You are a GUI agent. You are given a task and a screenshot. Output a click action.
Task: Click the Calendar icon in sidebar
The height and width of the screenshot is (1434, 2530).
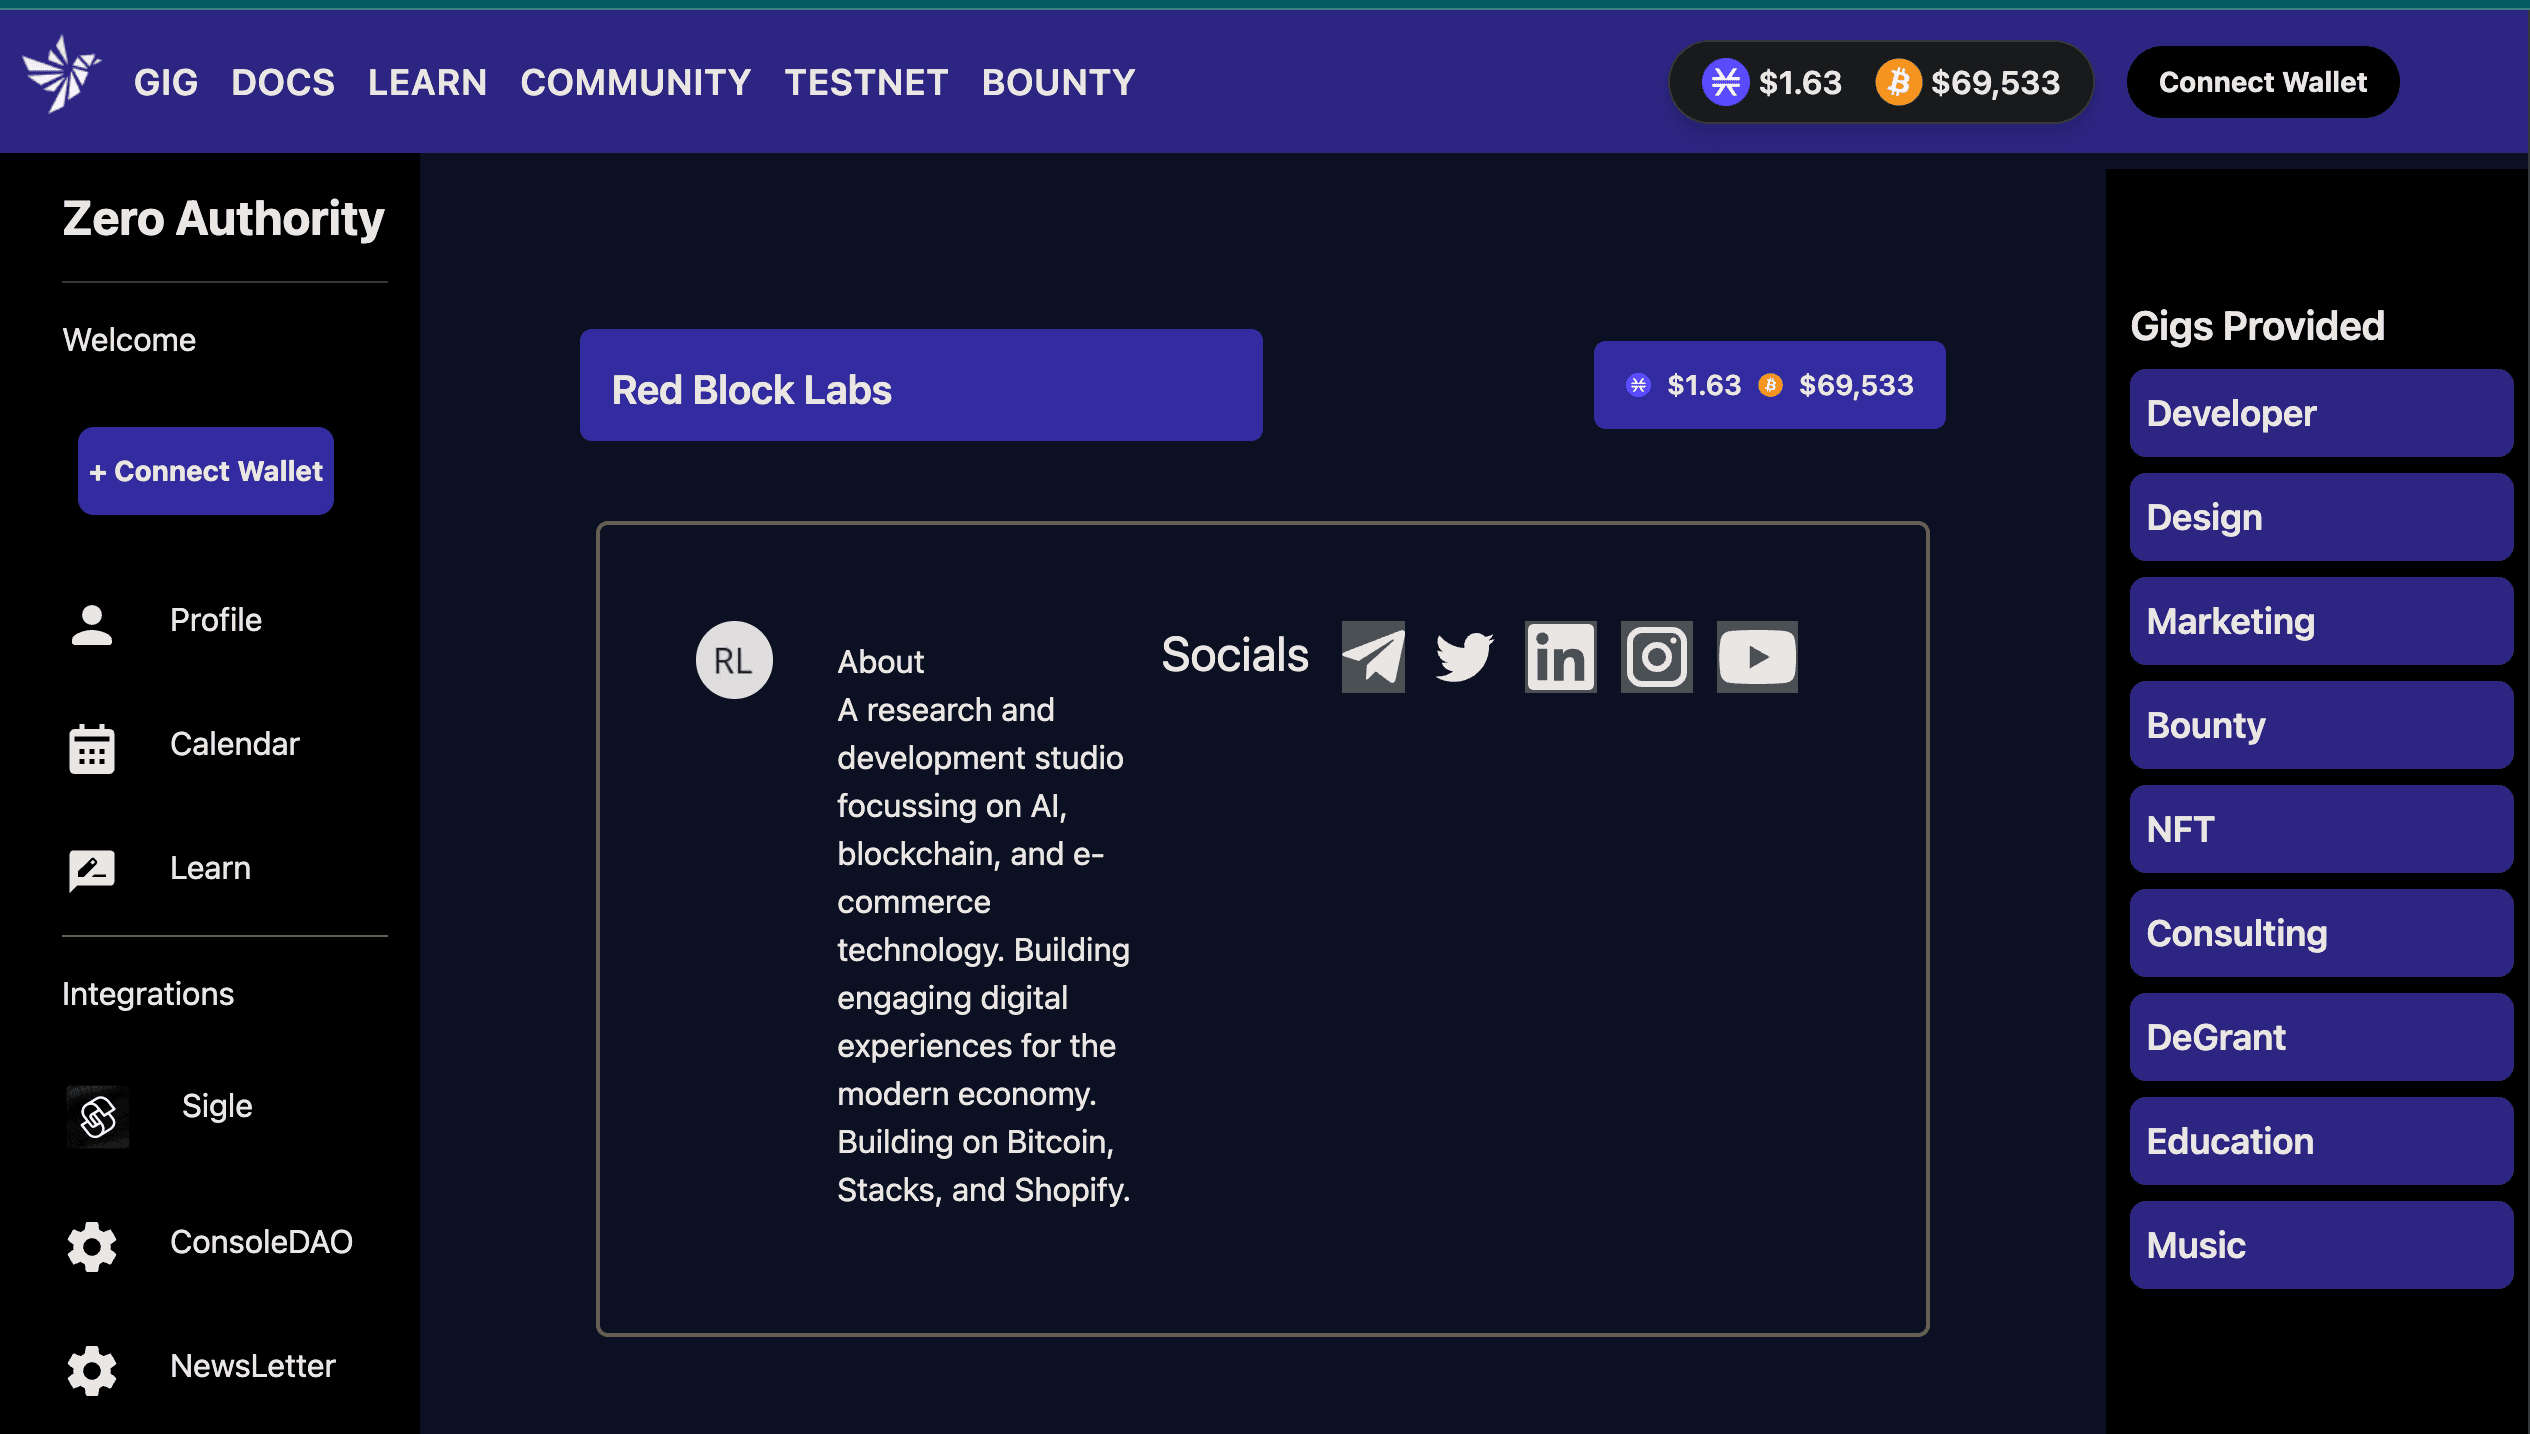tap(92, 748)
